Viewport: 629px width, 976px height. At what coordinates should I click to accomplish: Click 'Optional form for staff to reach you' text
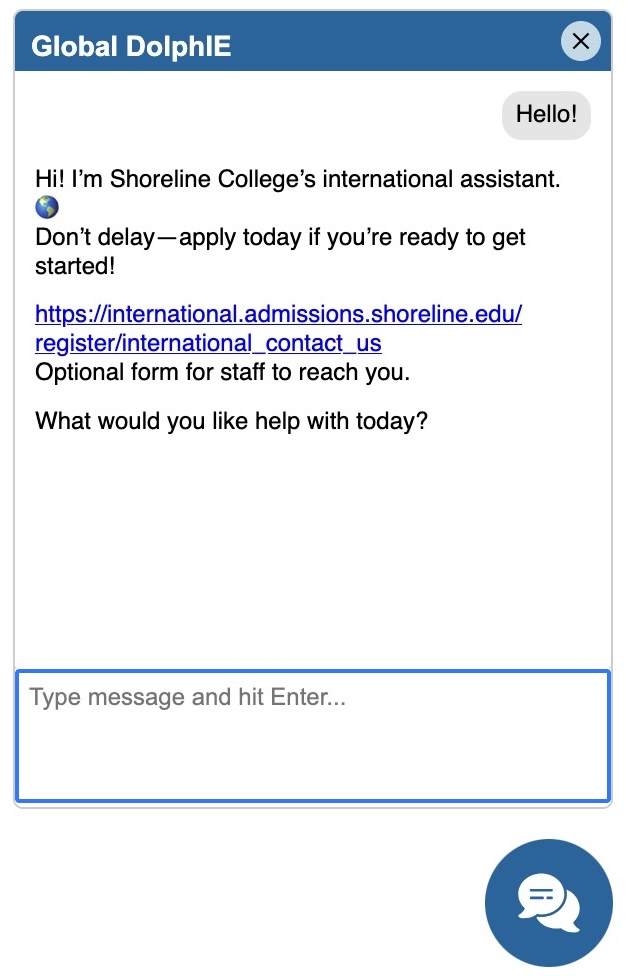[x=222, y=373]
